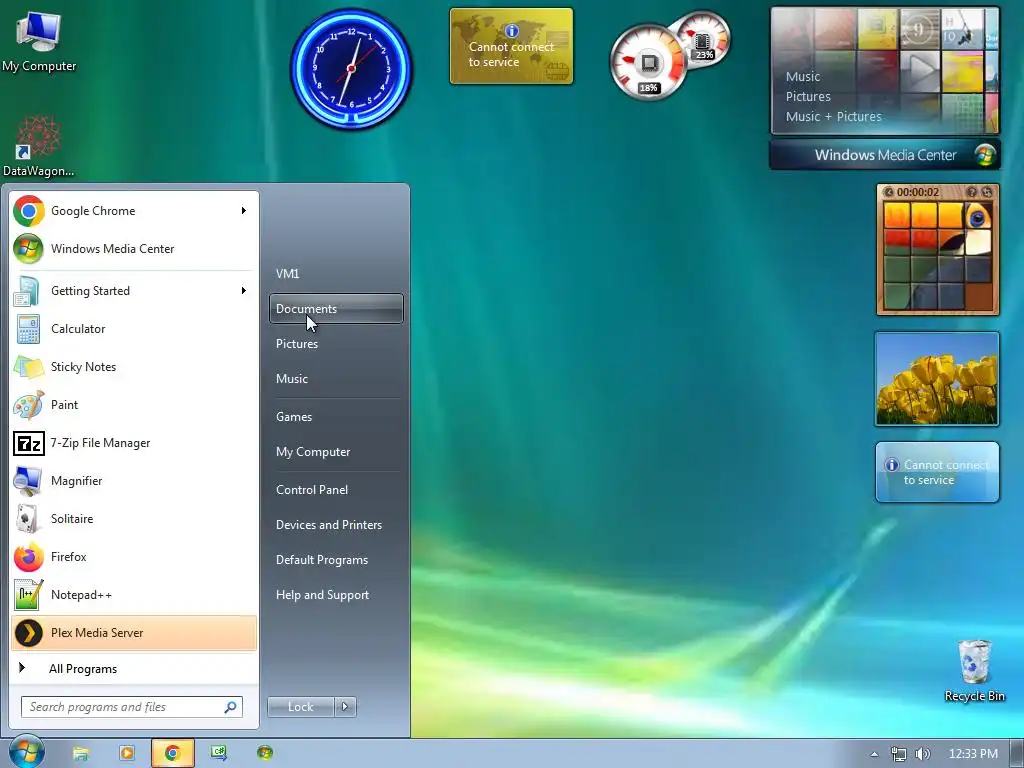The height and width of the screenshot is (768, 1024).
Task: Open Devices and Printers
Action: coord(336,525)
